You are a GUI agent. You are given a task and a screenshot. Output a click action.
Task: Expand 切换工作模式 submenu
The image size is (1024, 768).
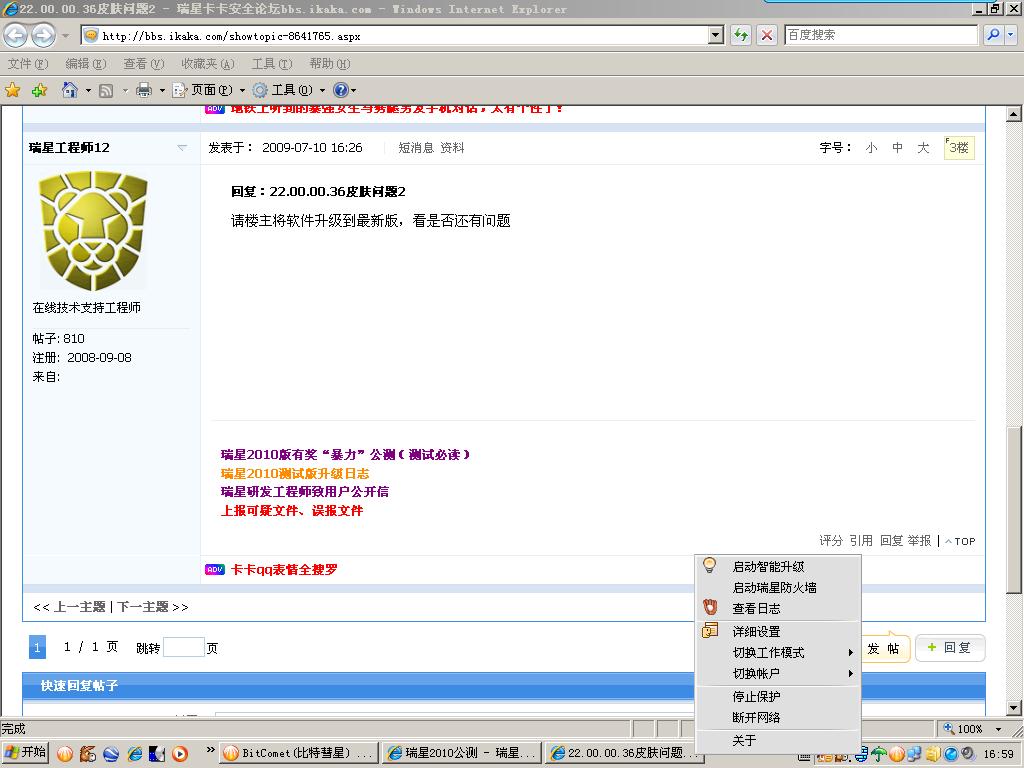tap(778, 652)
